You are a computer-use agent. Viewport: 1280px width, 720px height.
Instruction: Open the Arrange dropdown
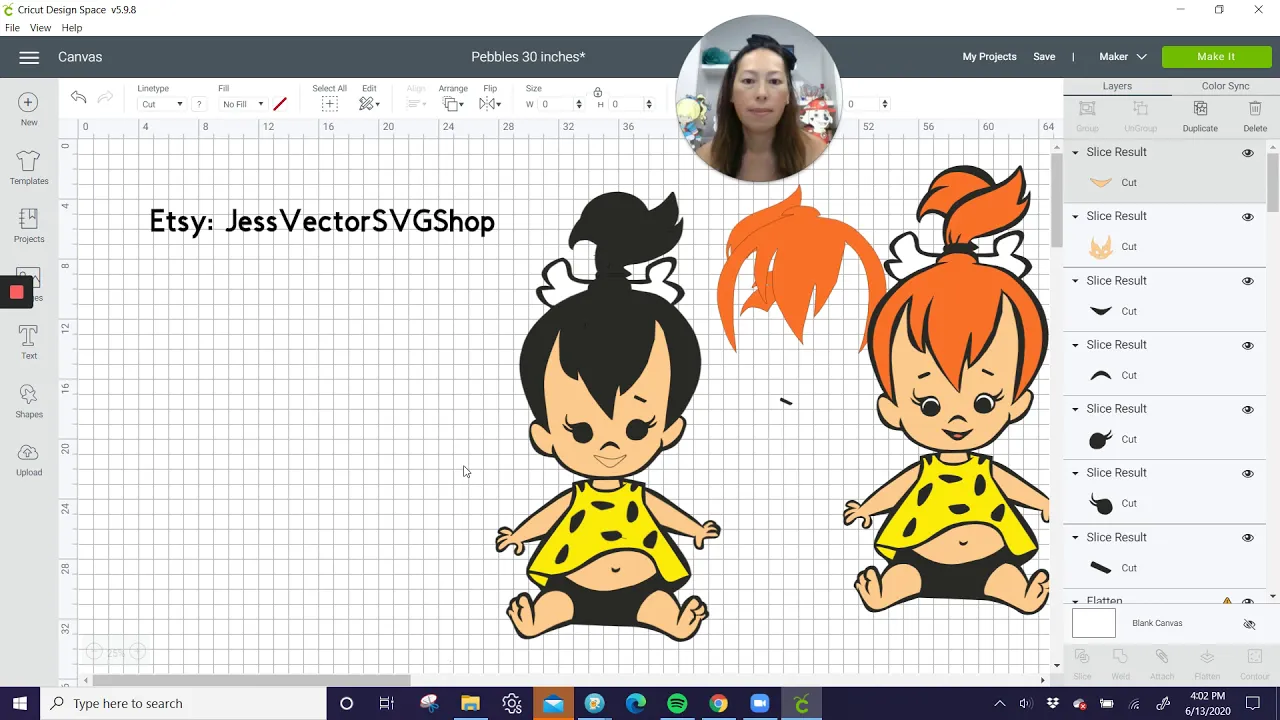point(453,104)
